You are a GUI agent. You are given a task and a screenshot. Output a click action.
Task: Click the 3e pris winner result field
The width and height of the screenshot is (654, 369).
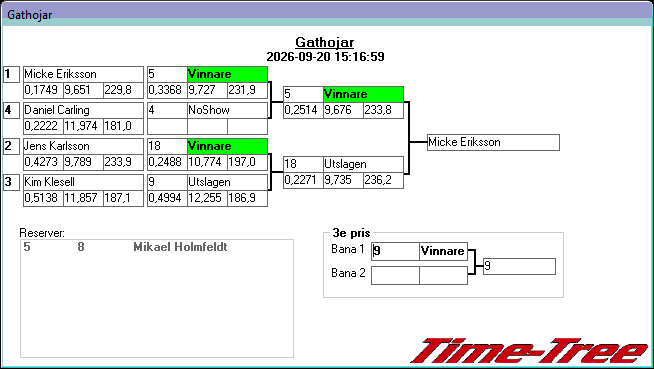pyautogui.click(x=520, y=266)
